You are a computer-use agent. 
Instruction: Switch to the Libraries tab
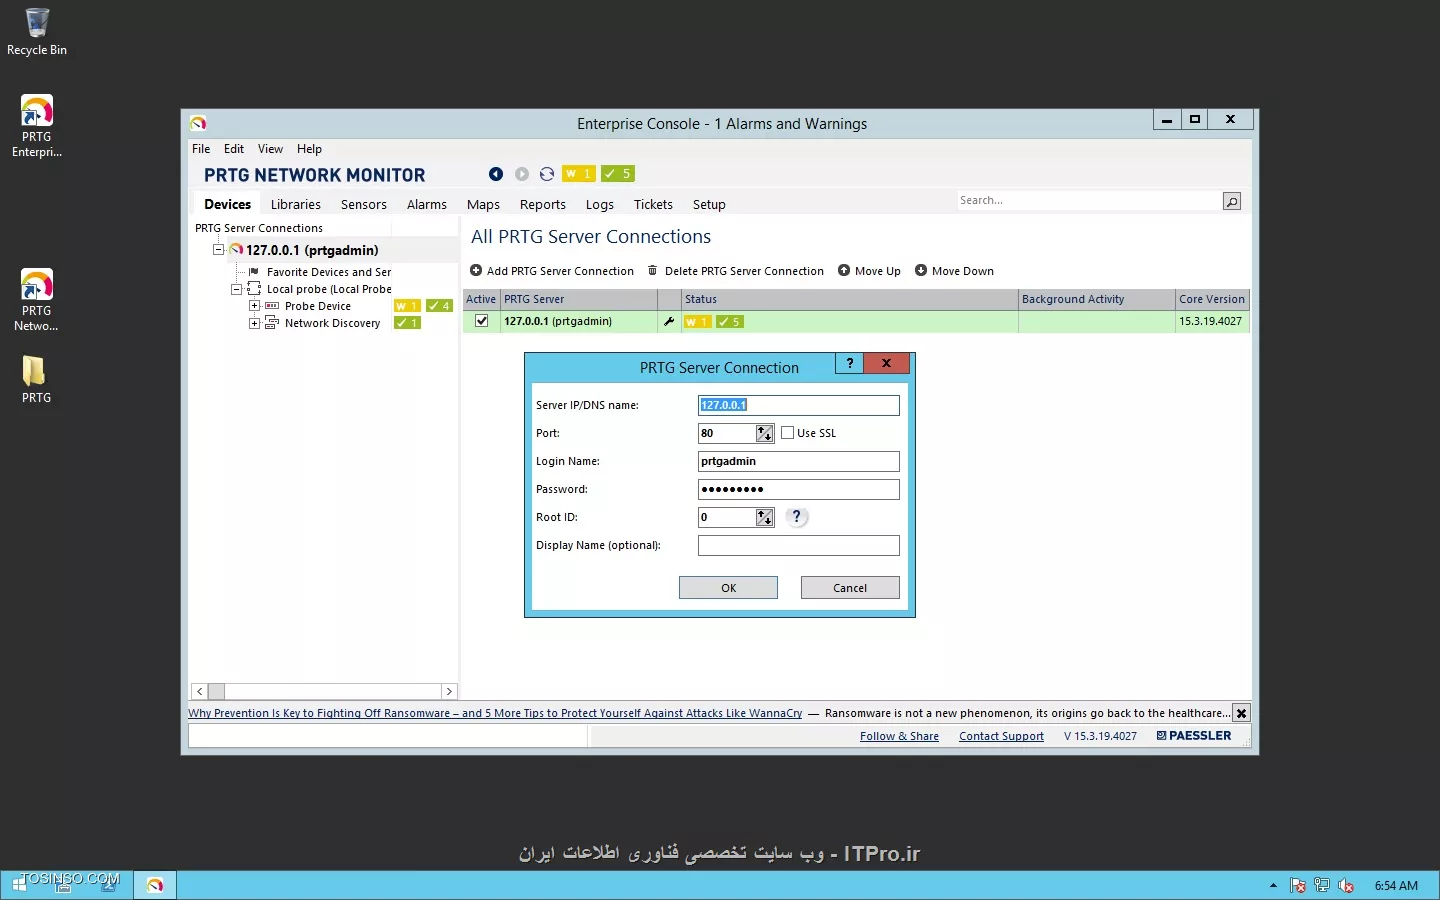pyautogui.click(x=296, y=204)
